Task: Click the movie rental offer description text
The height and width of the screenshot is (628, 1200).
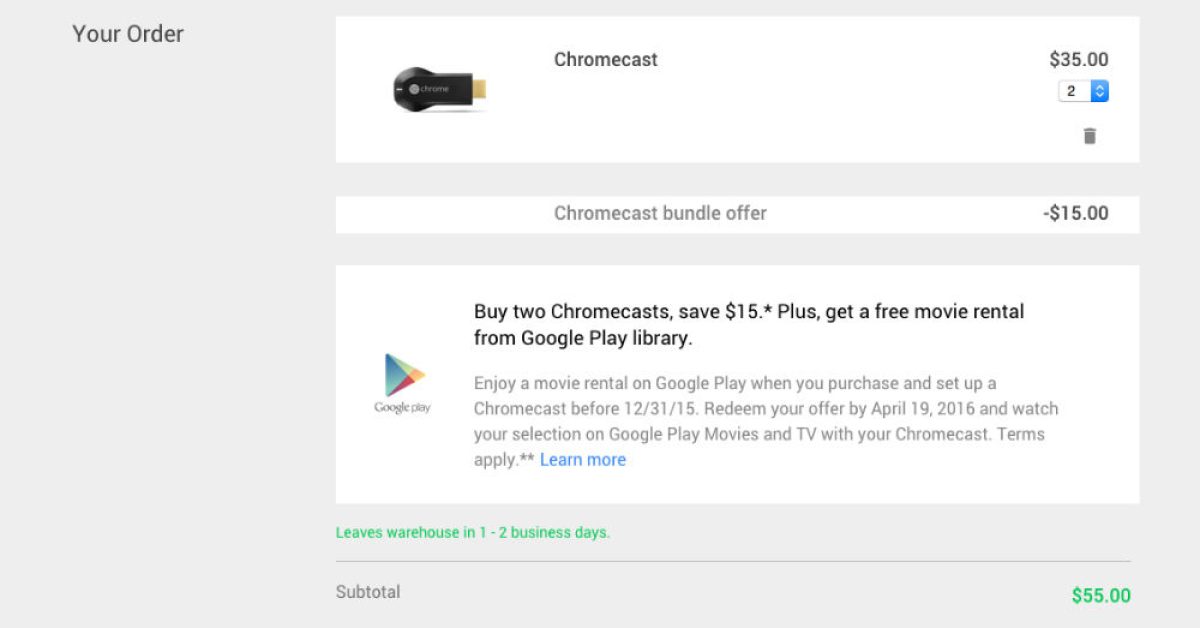Action: (x=765, y=421)
